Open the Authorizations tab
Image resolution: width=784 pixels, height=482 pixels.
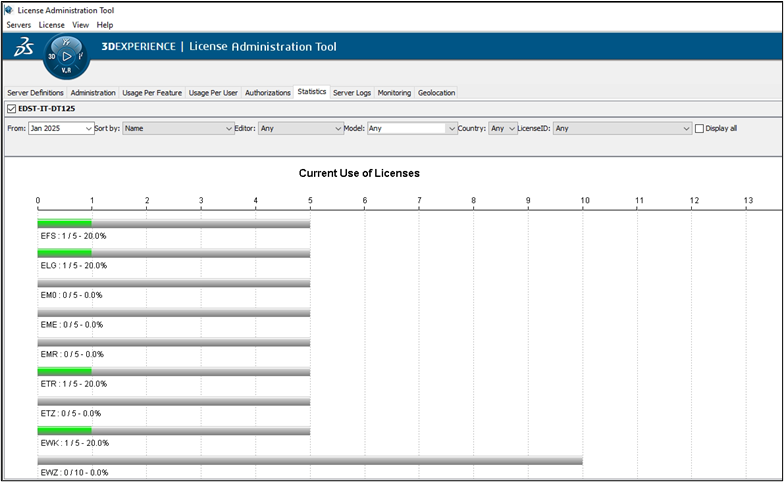267,93
